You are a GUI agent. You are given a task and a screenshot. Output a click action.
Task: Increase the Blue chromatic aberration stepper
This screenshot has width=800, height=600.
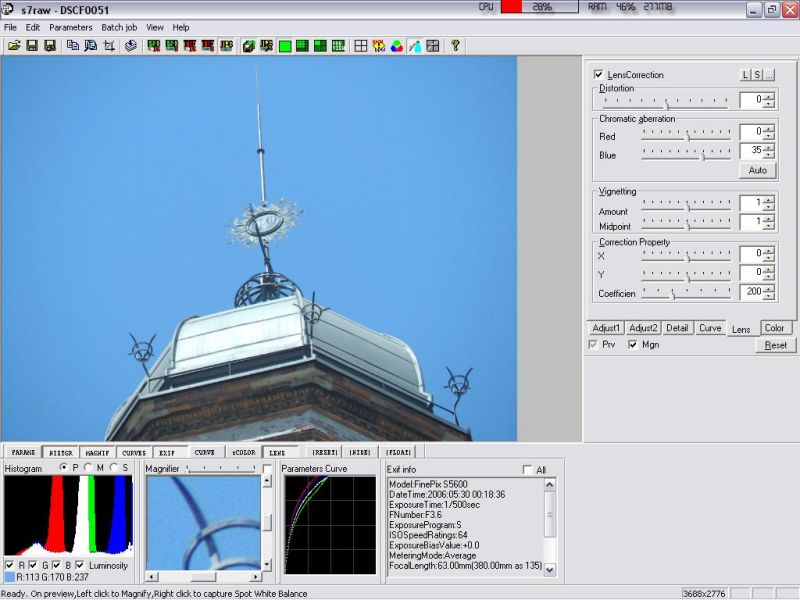pos(769,147)
